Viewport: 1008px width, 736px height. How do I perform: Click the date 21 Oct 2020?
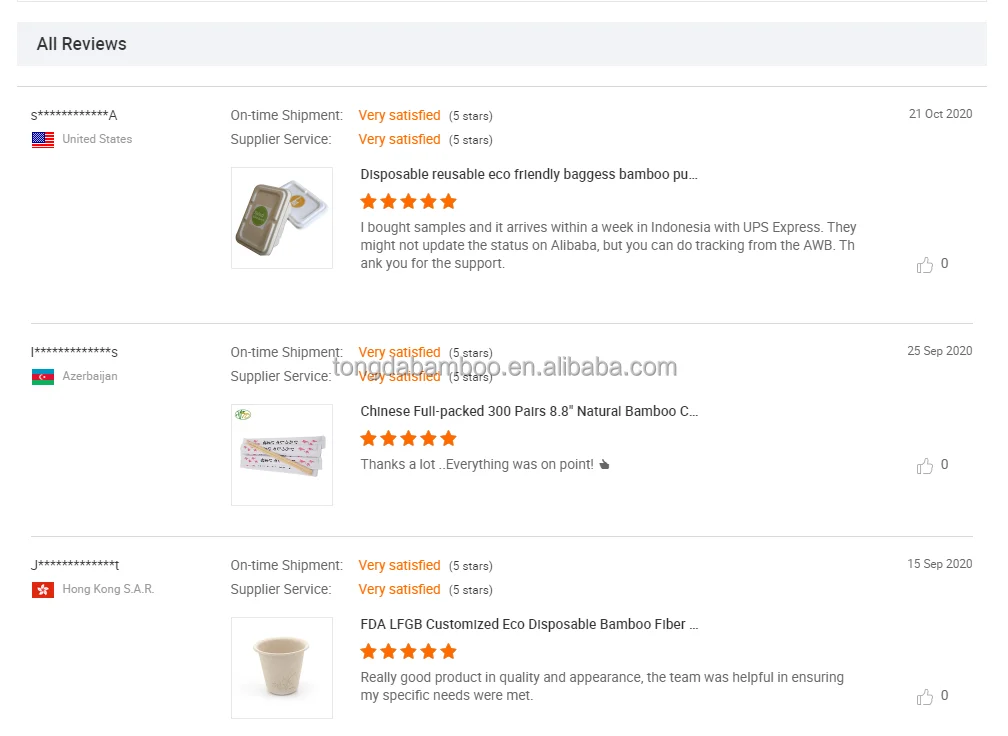(940, 114)
